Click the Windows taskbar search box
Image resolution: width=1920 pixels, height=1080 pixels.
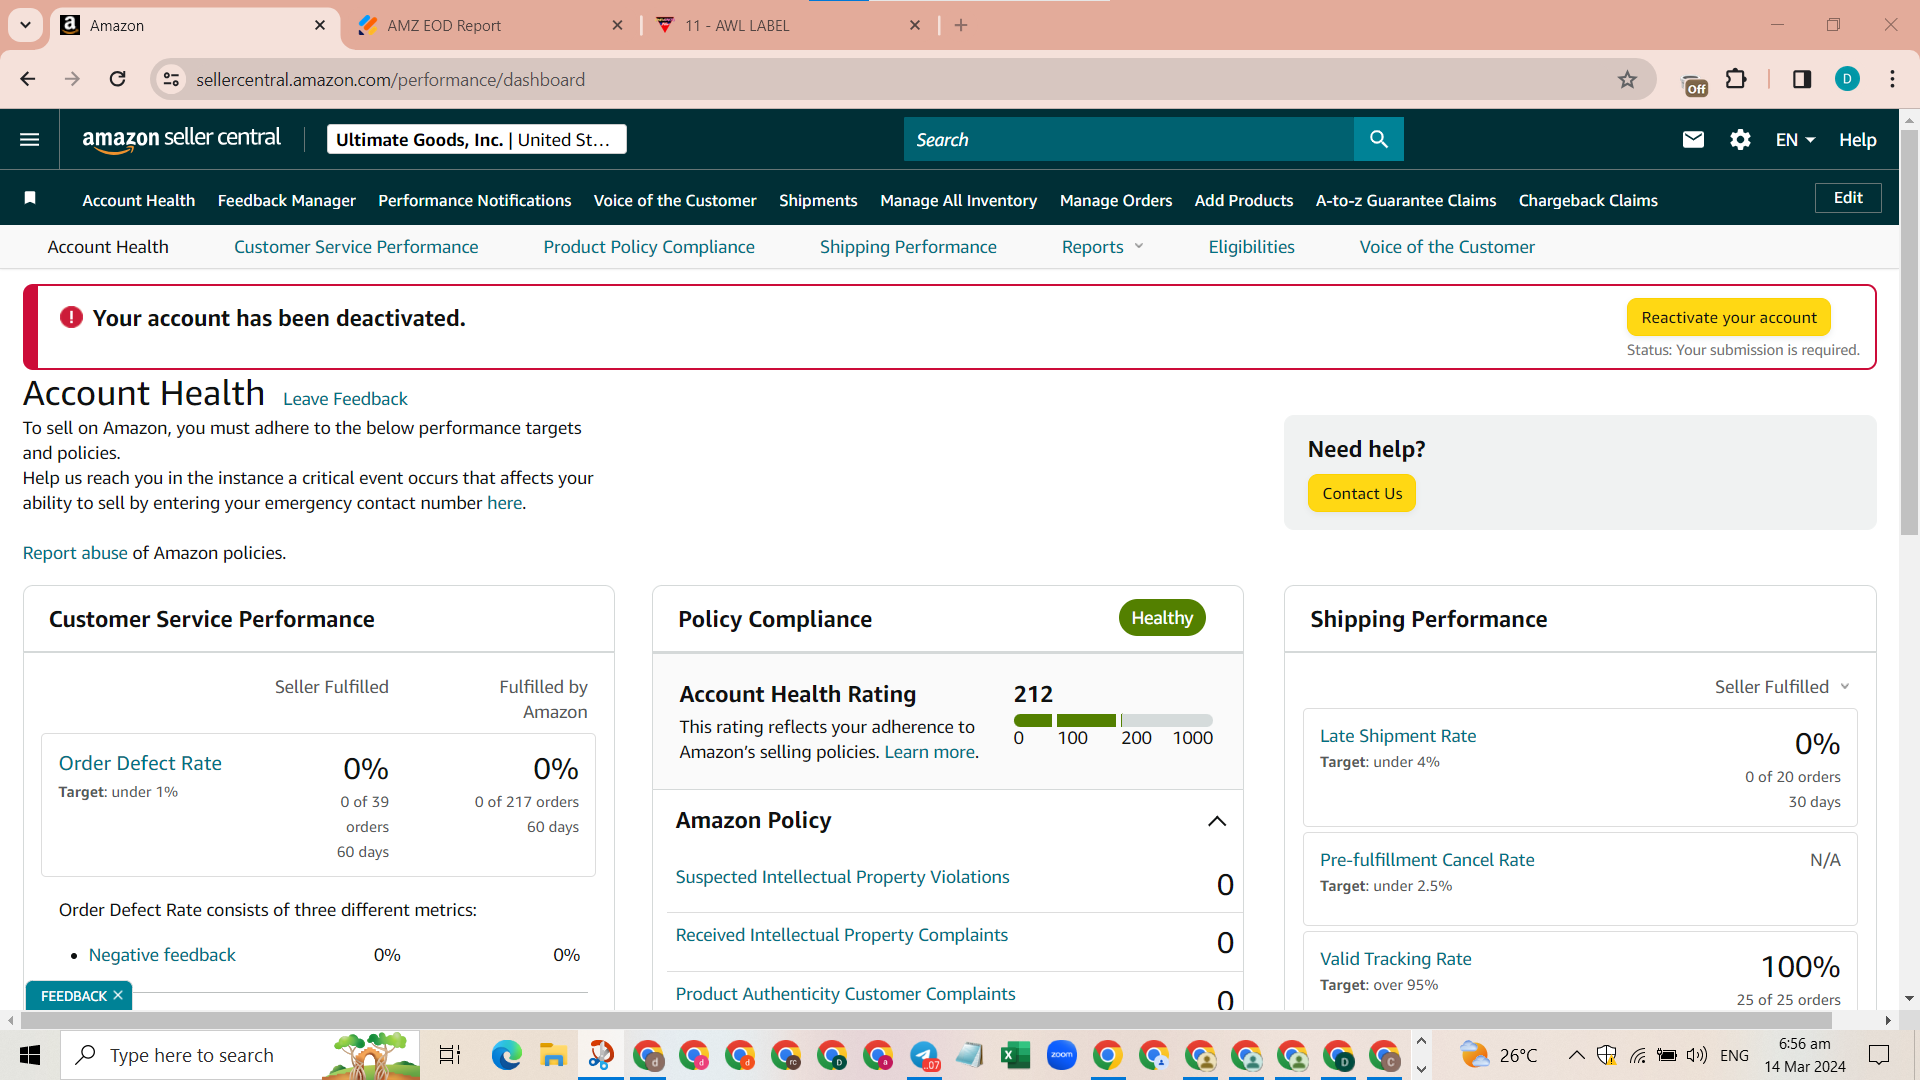click(240, 1055)
